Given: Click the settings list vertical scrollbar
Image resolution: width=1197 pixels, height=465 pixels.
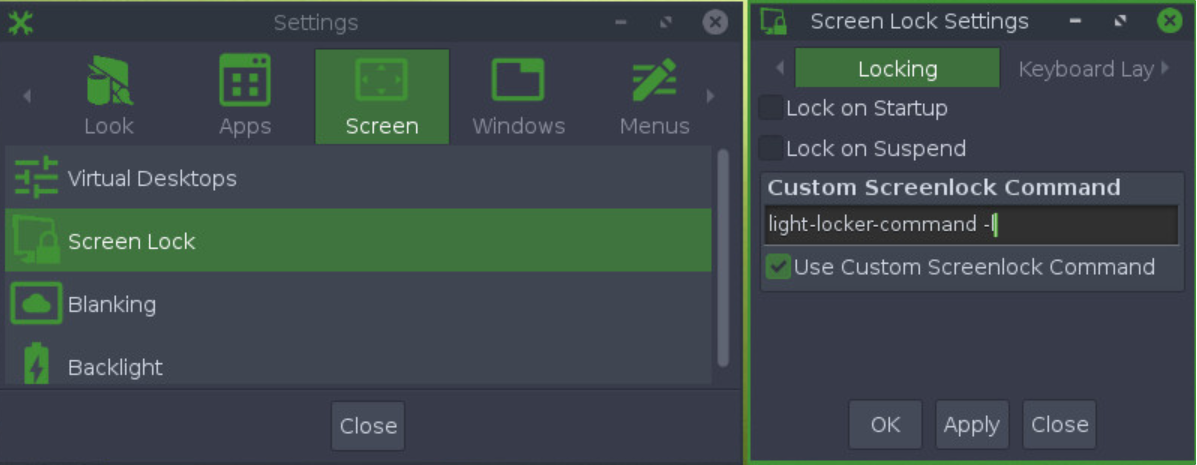Looking at the screenshot, I should pyautogui.click(x=723, y=258).
